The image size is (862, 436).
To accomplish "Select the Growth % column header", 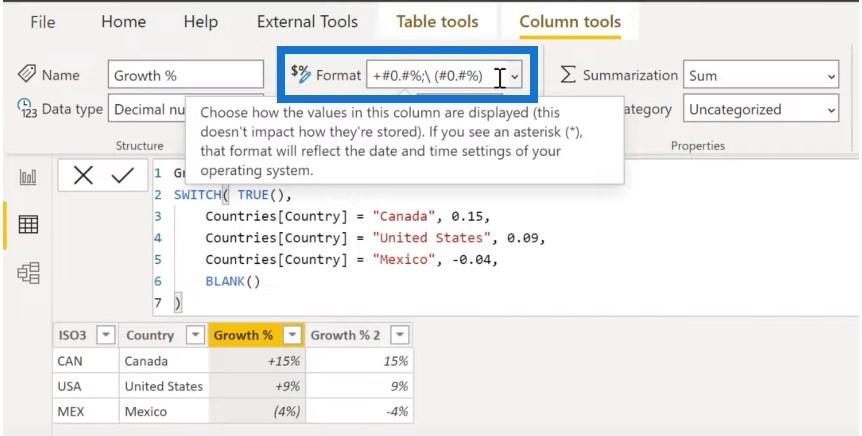I will (x=244, y=335).
